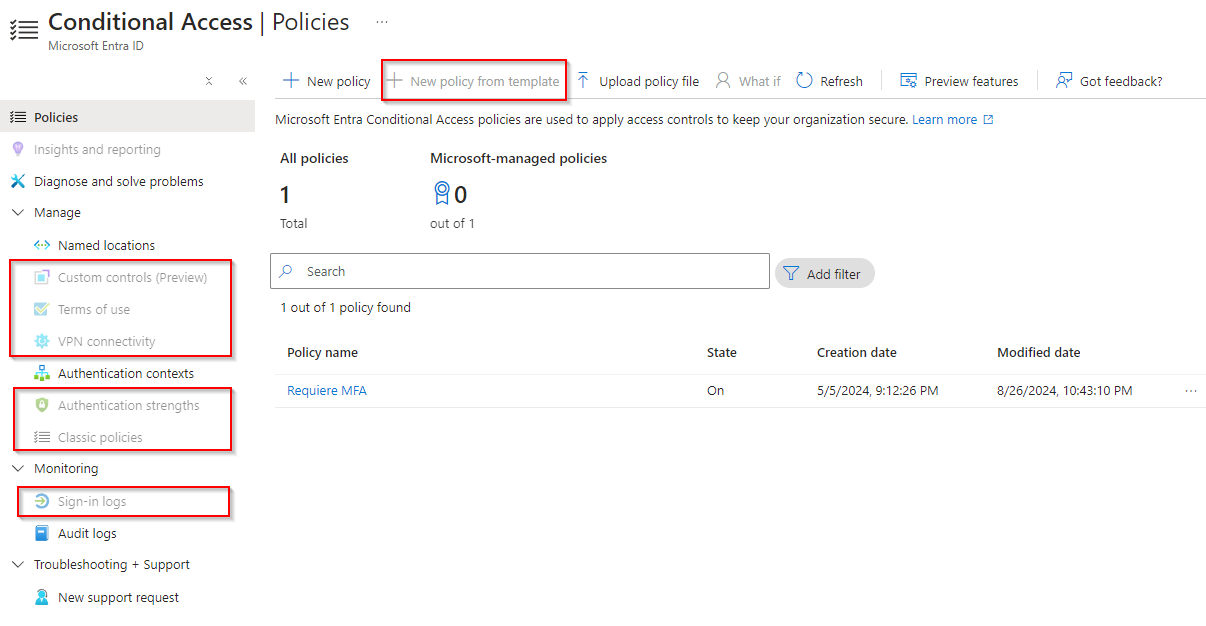Screen dimensions: 1206x626
Task: Click the New support request person icon
Action: pos(42,597)
